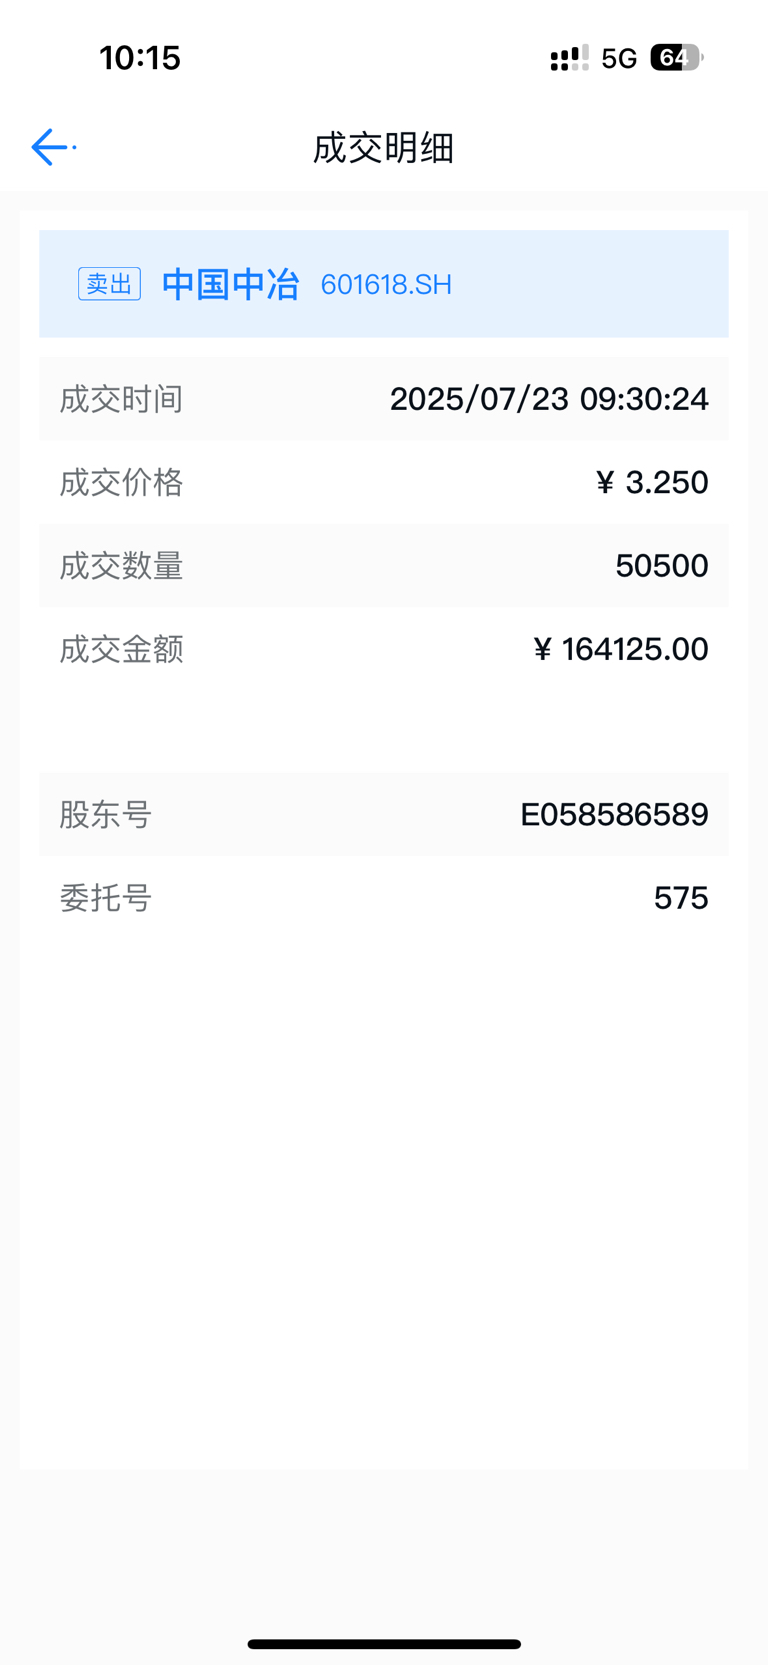Tap the 卖出 sell tag
This screenshot has width=769, height=1665.
coord(109,284)
